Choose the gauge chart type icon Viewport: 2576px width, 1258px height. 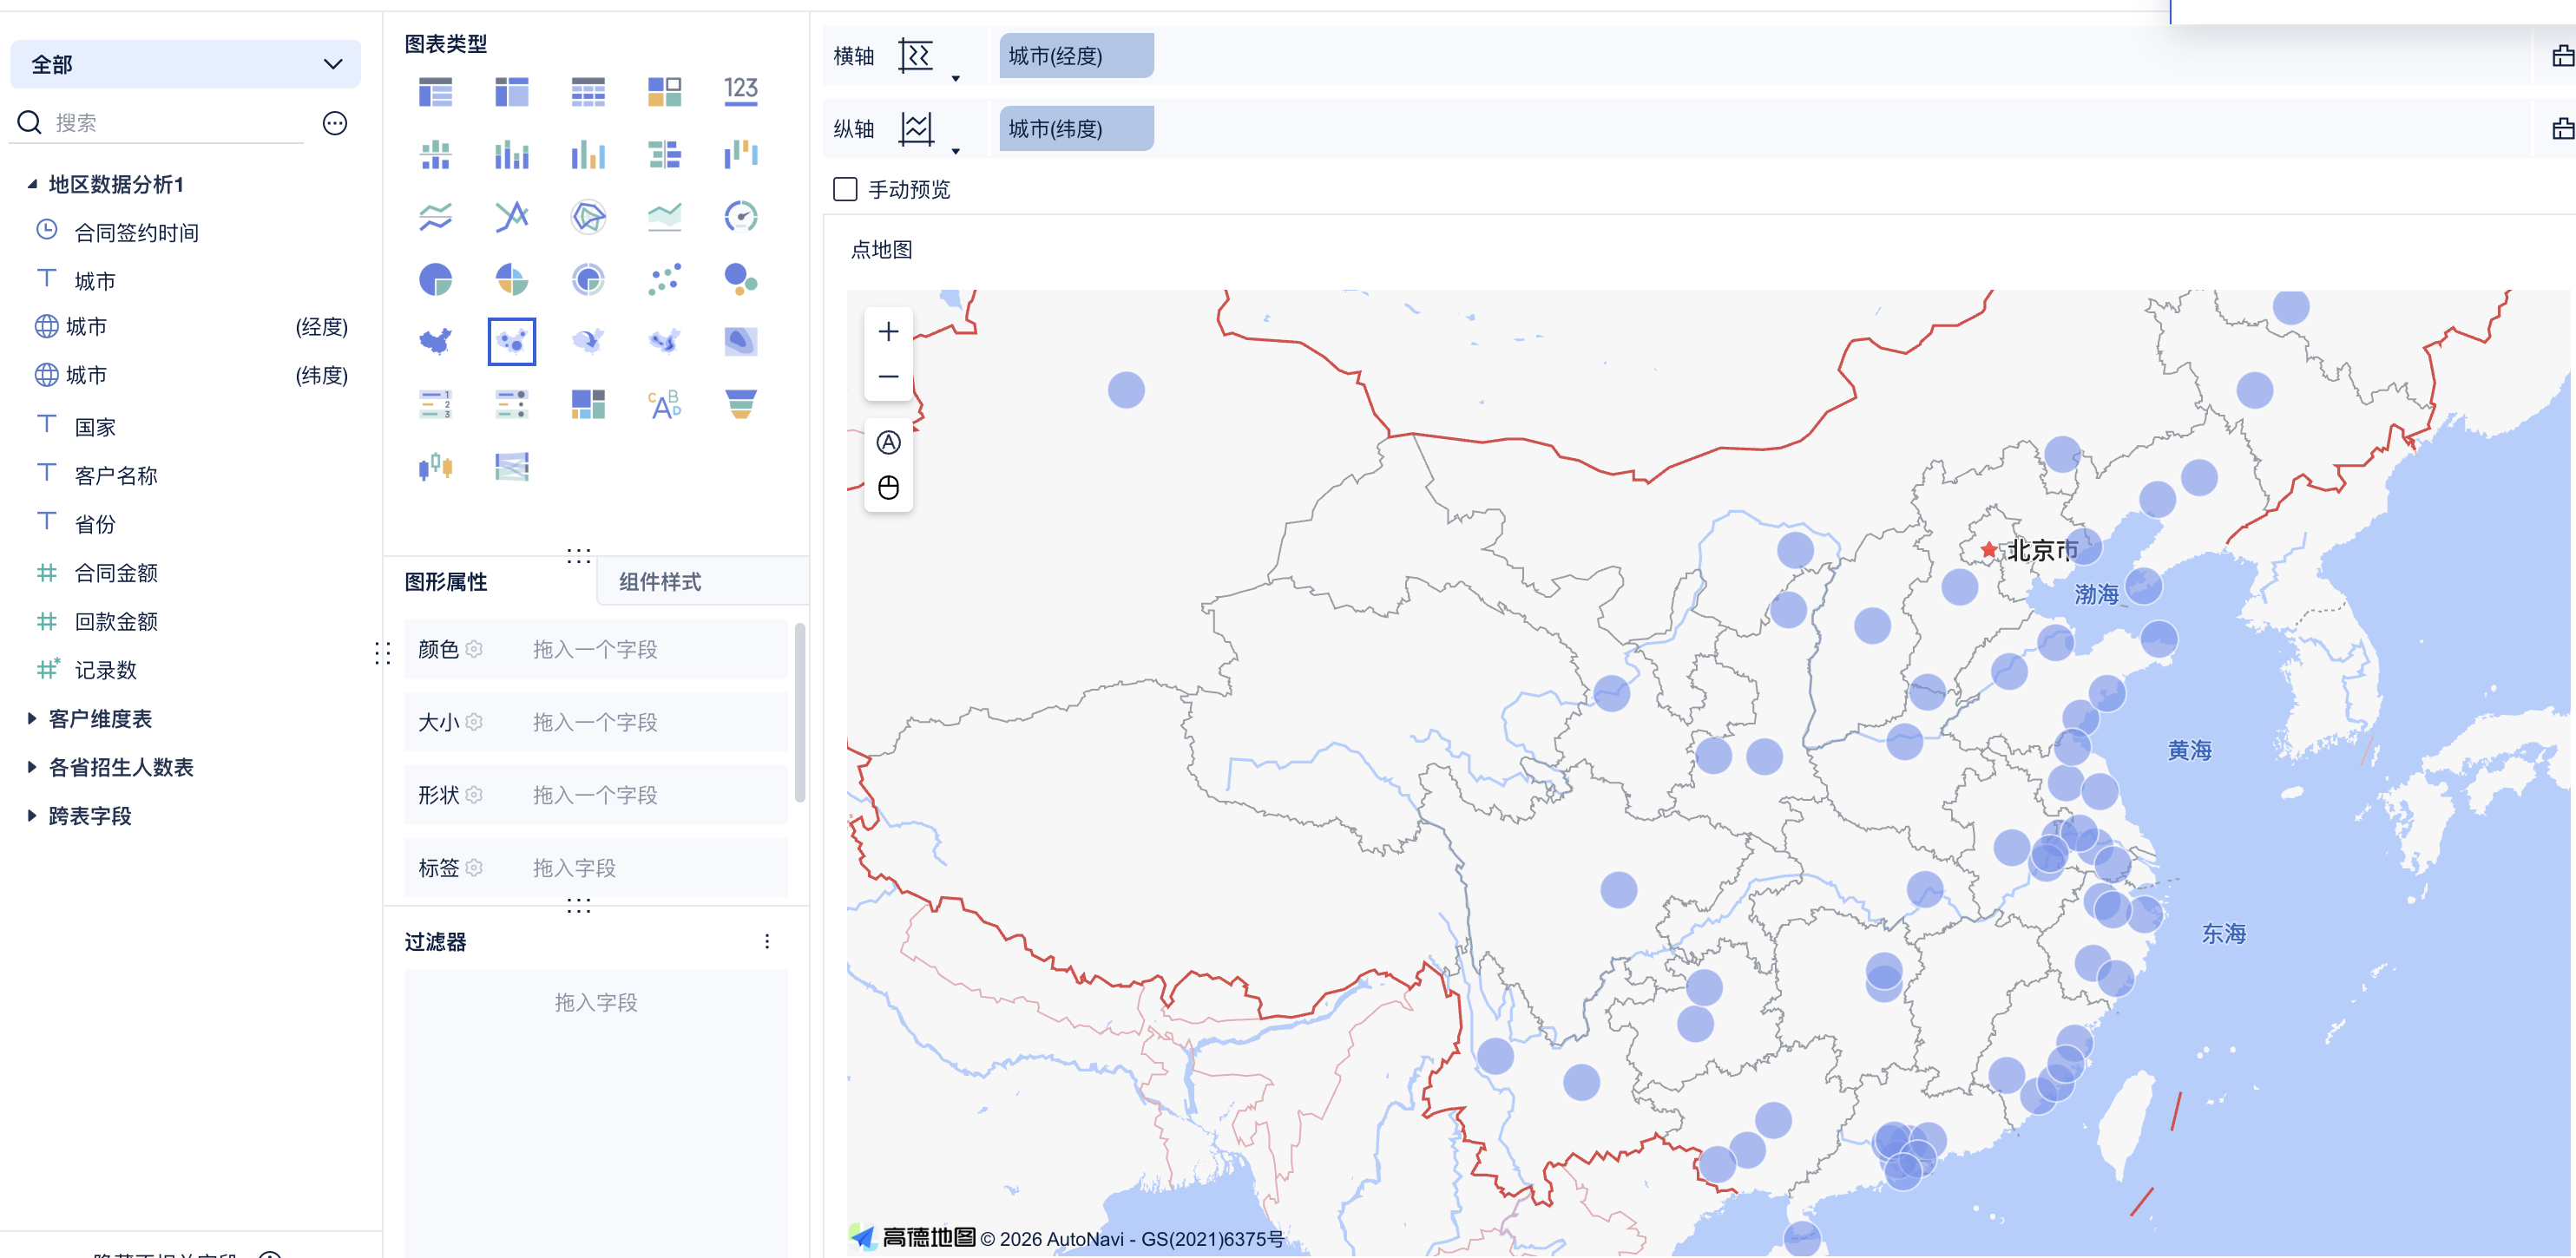point(740,217)
